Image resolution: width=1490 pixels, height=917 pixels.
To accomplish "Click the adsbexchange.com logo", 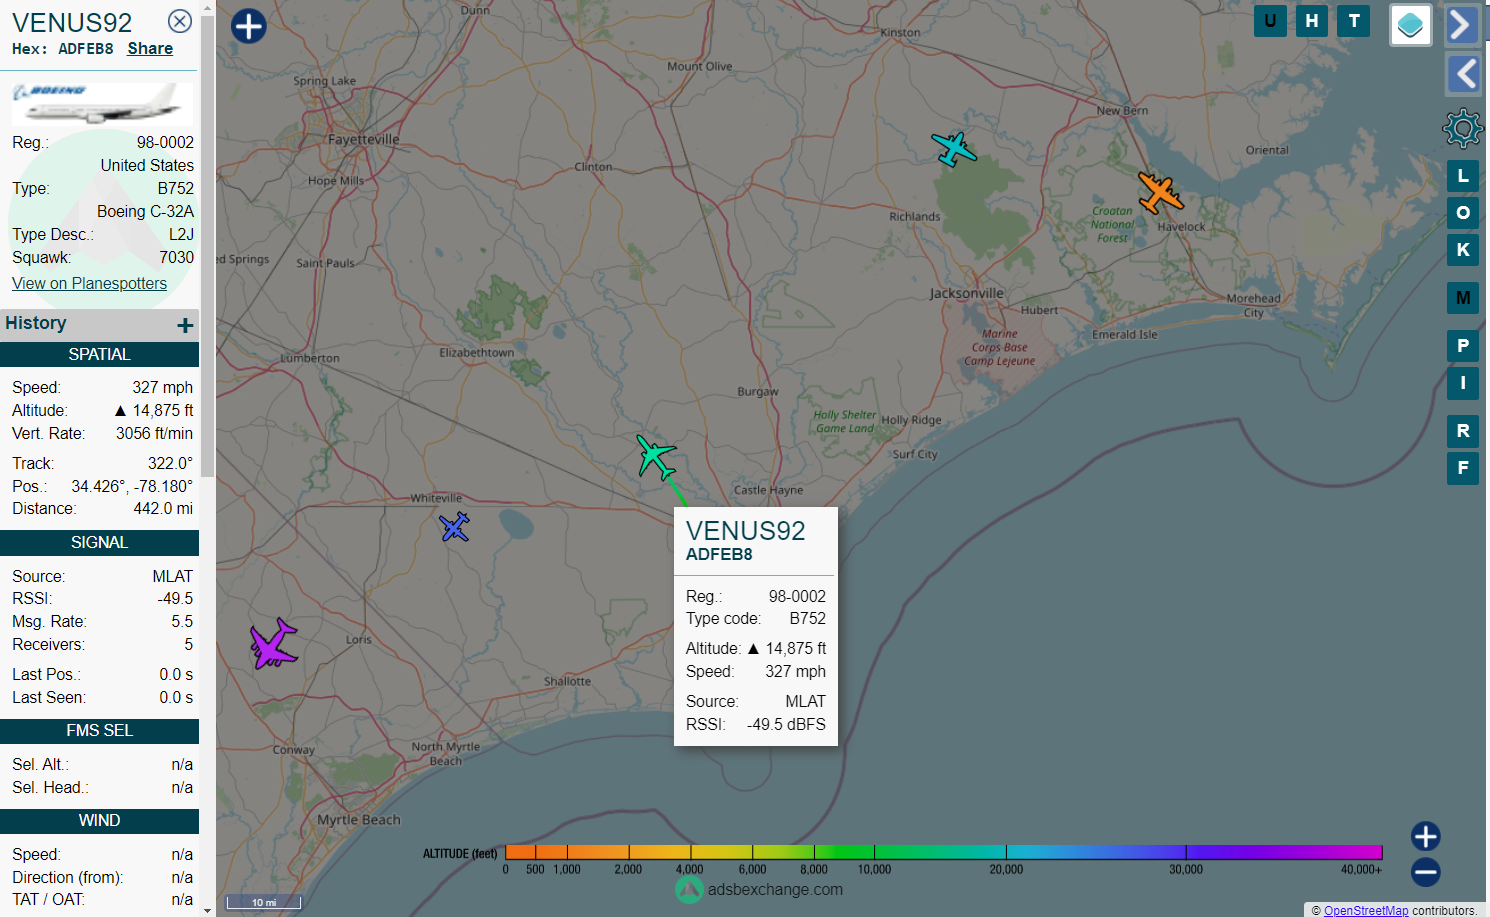I will pos(760,889).
